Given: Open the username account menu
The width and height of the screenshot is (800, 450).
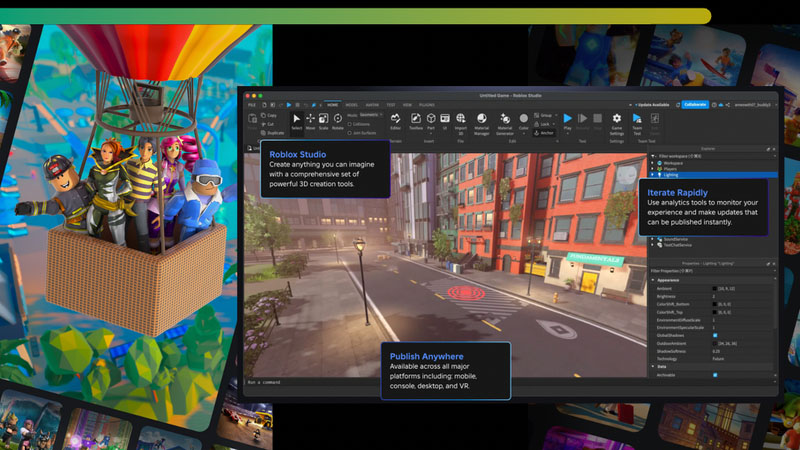Looking at the screenshot, I should coord(754,105).
